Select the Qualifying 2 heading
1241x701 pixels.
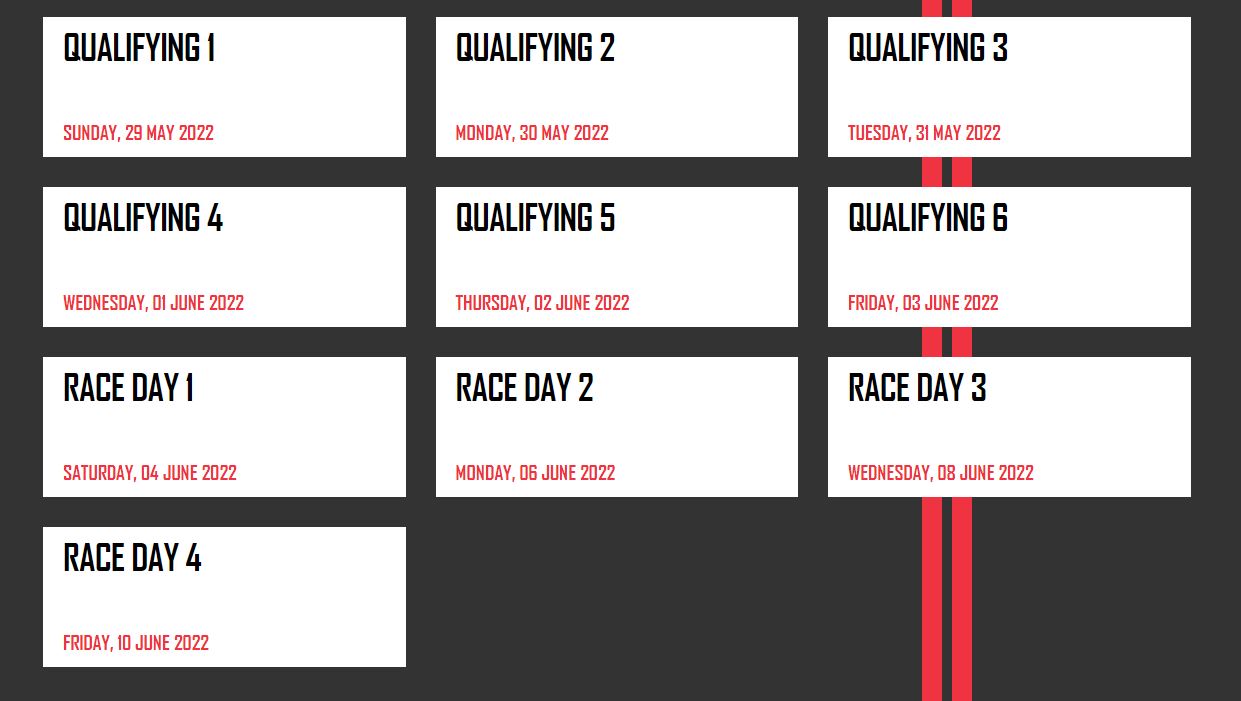535,48
